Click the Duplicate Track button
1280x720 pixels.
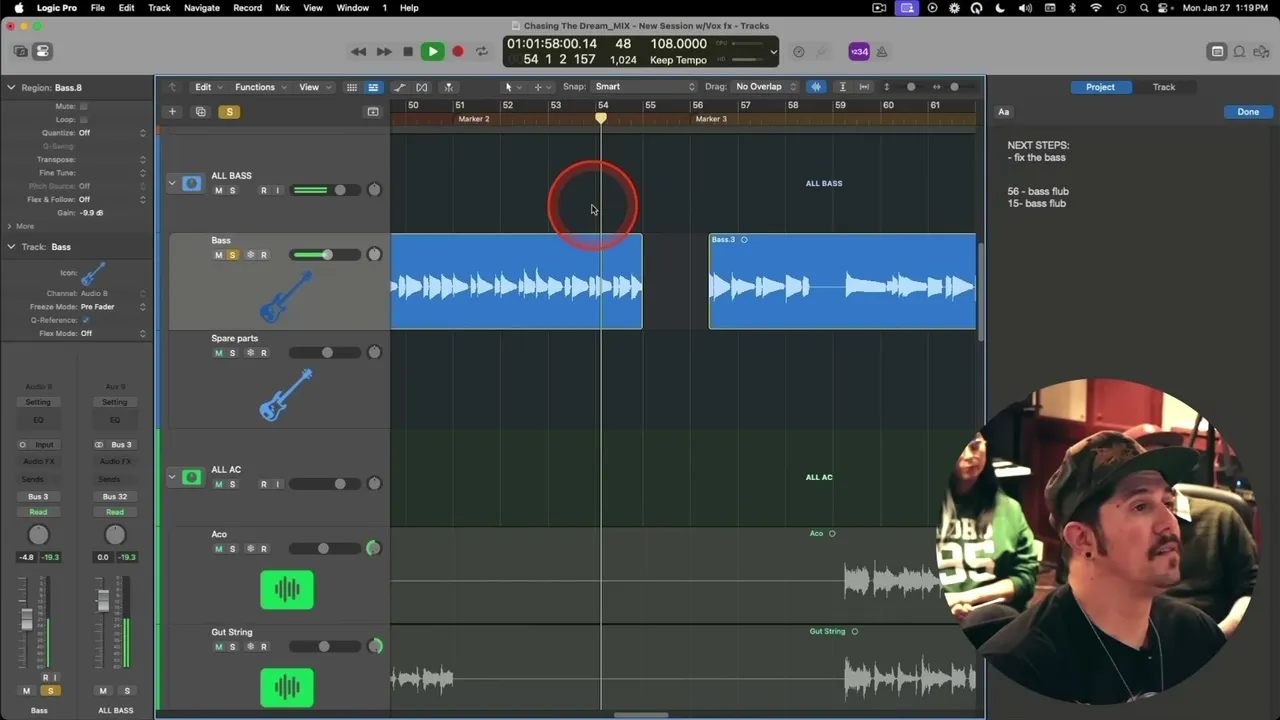pyautogui.click(x=200, y=112)
